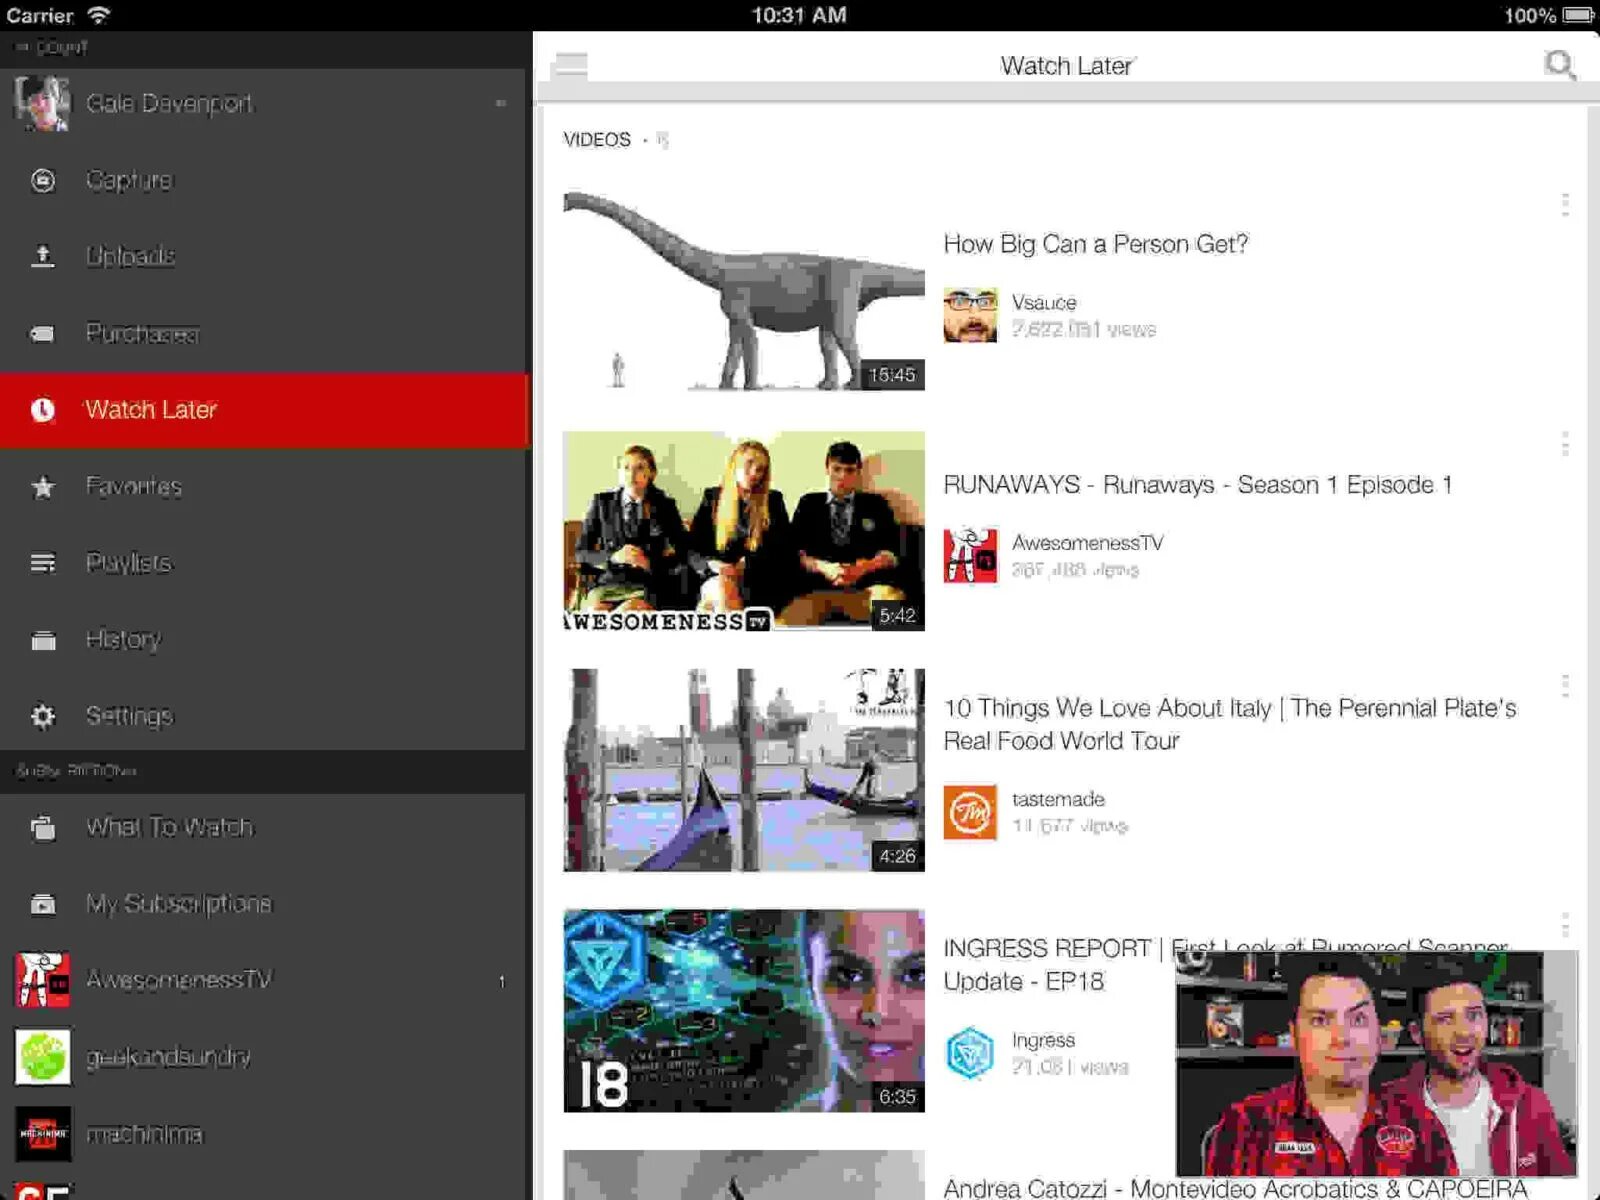Tap the VIDEOS section header
Screen dimensions: 1600x1200
coord(597,140)
